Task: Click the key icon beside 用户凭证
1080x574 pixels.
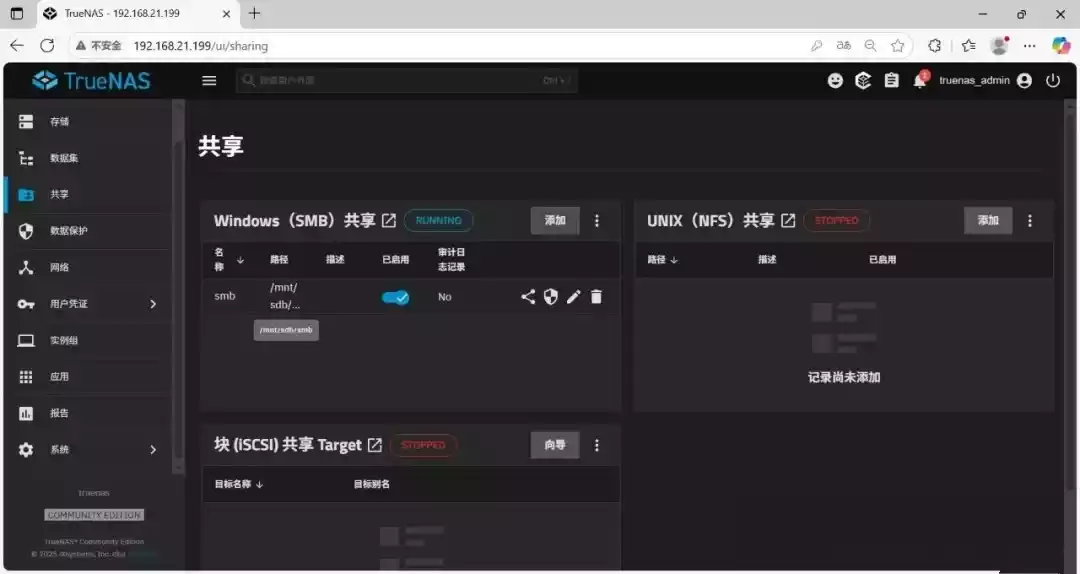Action: click(x=25, y=304)
